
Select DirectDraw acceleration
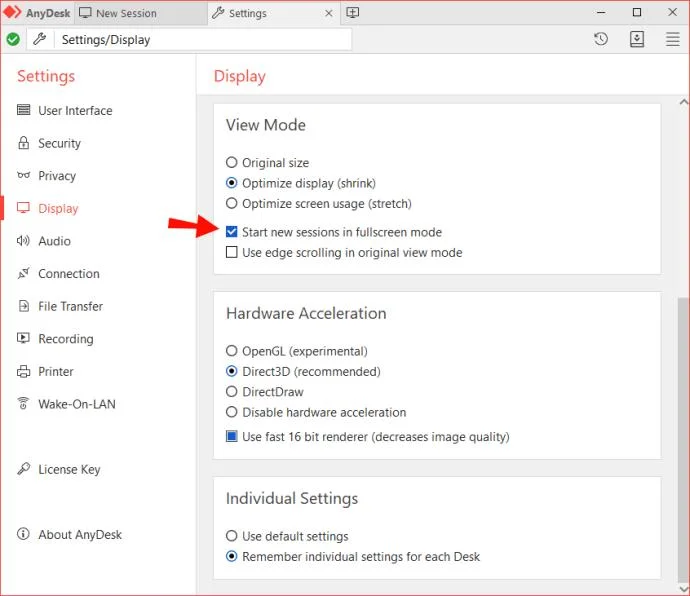[231, 391]
